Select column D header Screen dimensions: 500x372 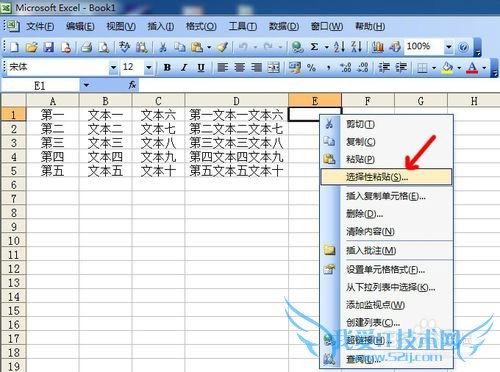(236, 101)
